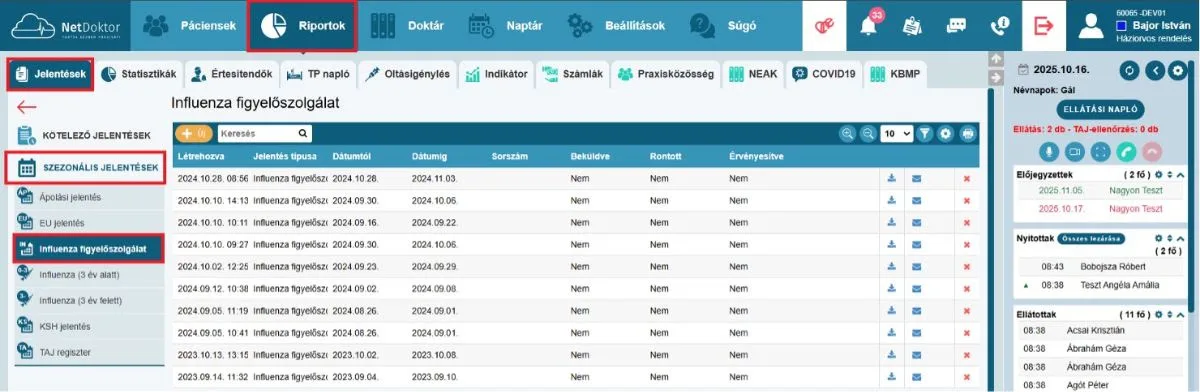Open the Naptár menu
The image size is (1200, 392).
pyautogui.click(x=508, y=27)
